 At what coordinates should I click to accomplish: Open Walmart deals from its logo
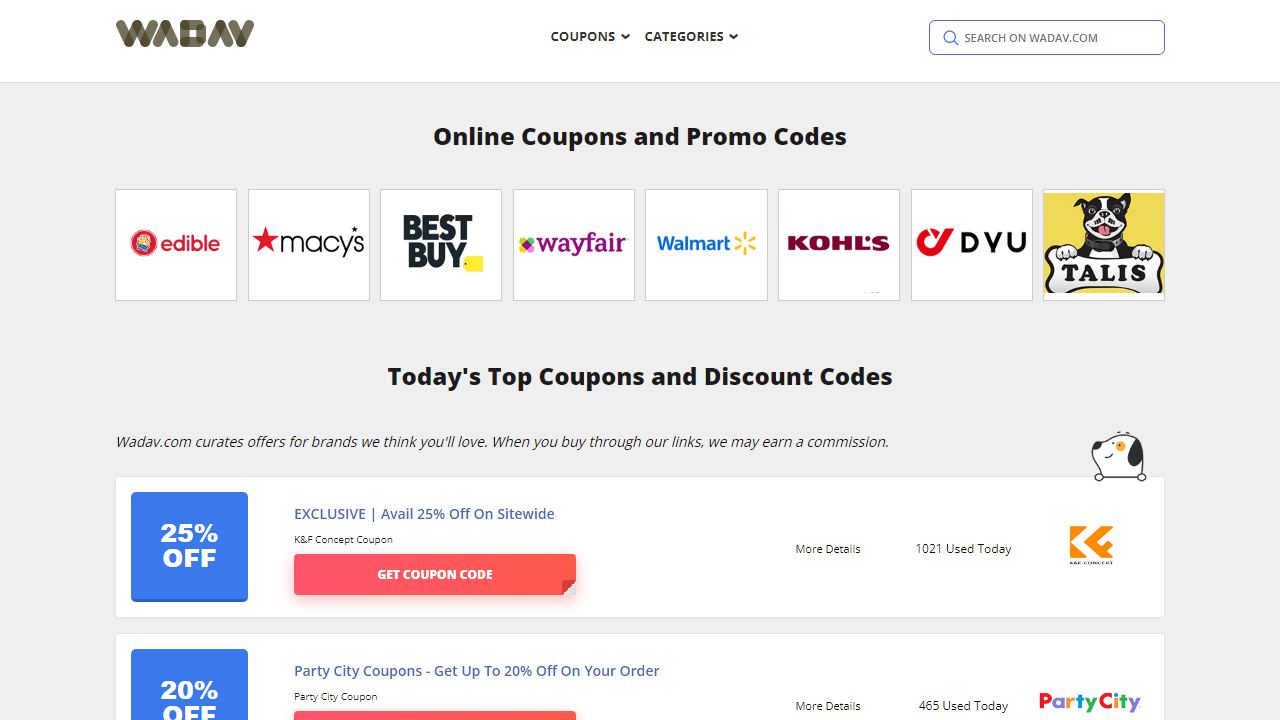[706, 244]
